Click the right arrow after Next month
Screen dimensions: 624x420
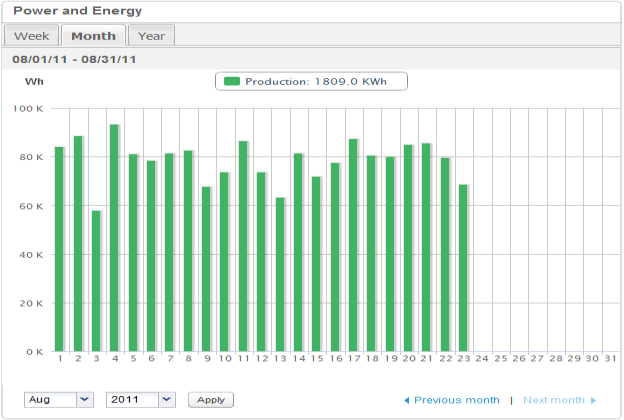593,400
